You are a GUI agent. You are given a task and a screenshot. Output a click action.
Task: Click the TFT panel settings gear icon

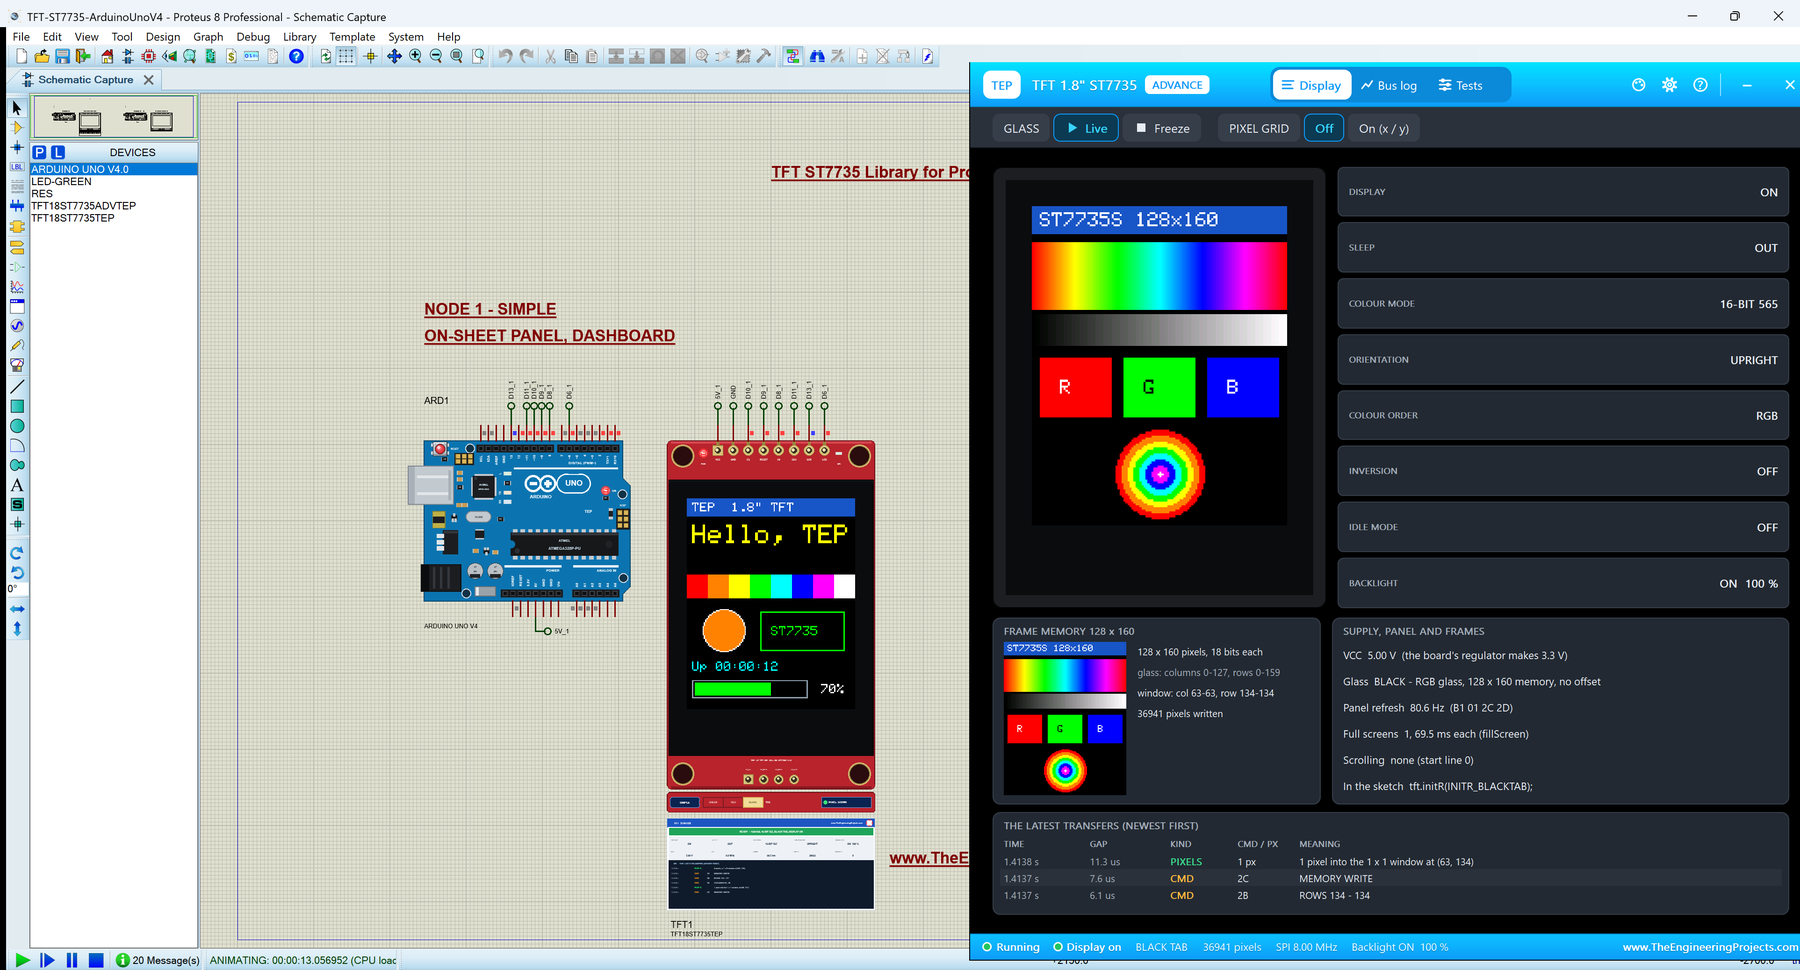coord(1669,85)
